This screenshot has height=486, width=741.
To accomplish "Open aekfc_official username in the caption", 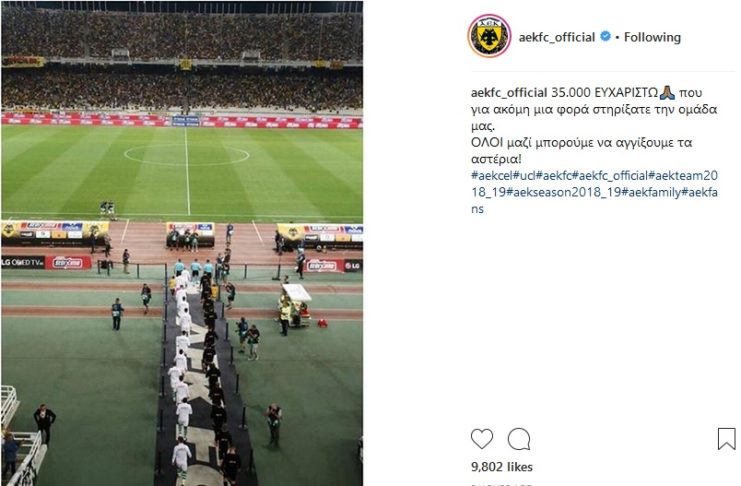I will pos(509,93).
